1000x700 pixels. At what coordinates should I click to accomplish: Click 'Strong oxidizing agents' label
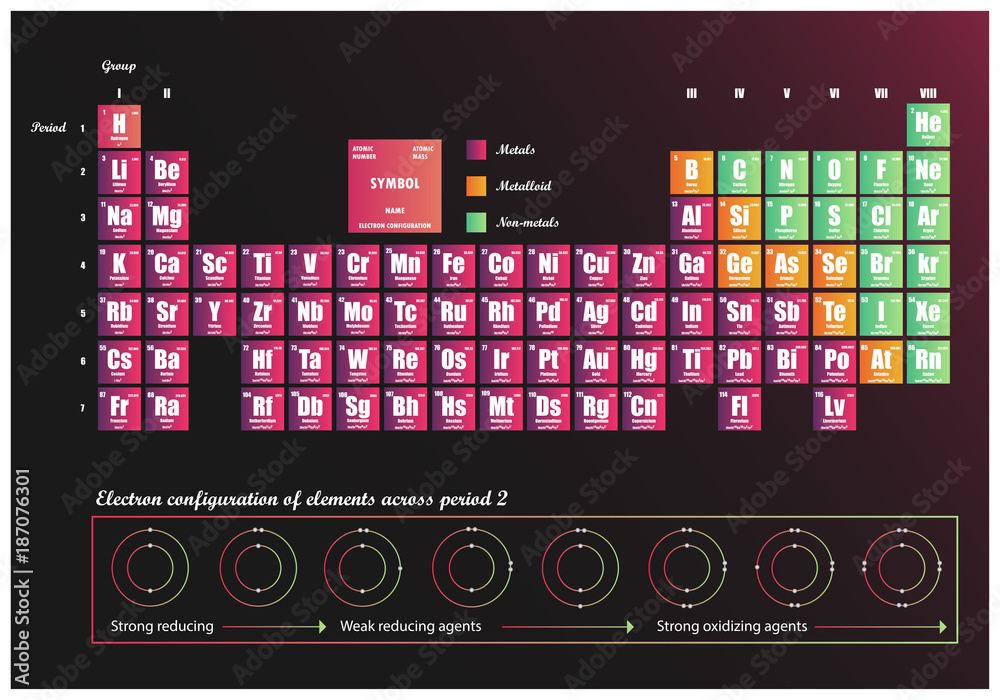pos(732,626)
